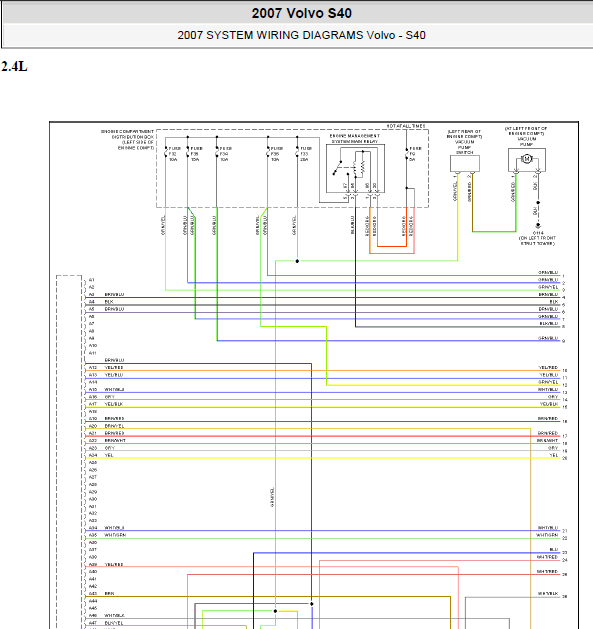
Task: Click the "WHT/BLU" label at pin A15
Action: pos(114,390)
